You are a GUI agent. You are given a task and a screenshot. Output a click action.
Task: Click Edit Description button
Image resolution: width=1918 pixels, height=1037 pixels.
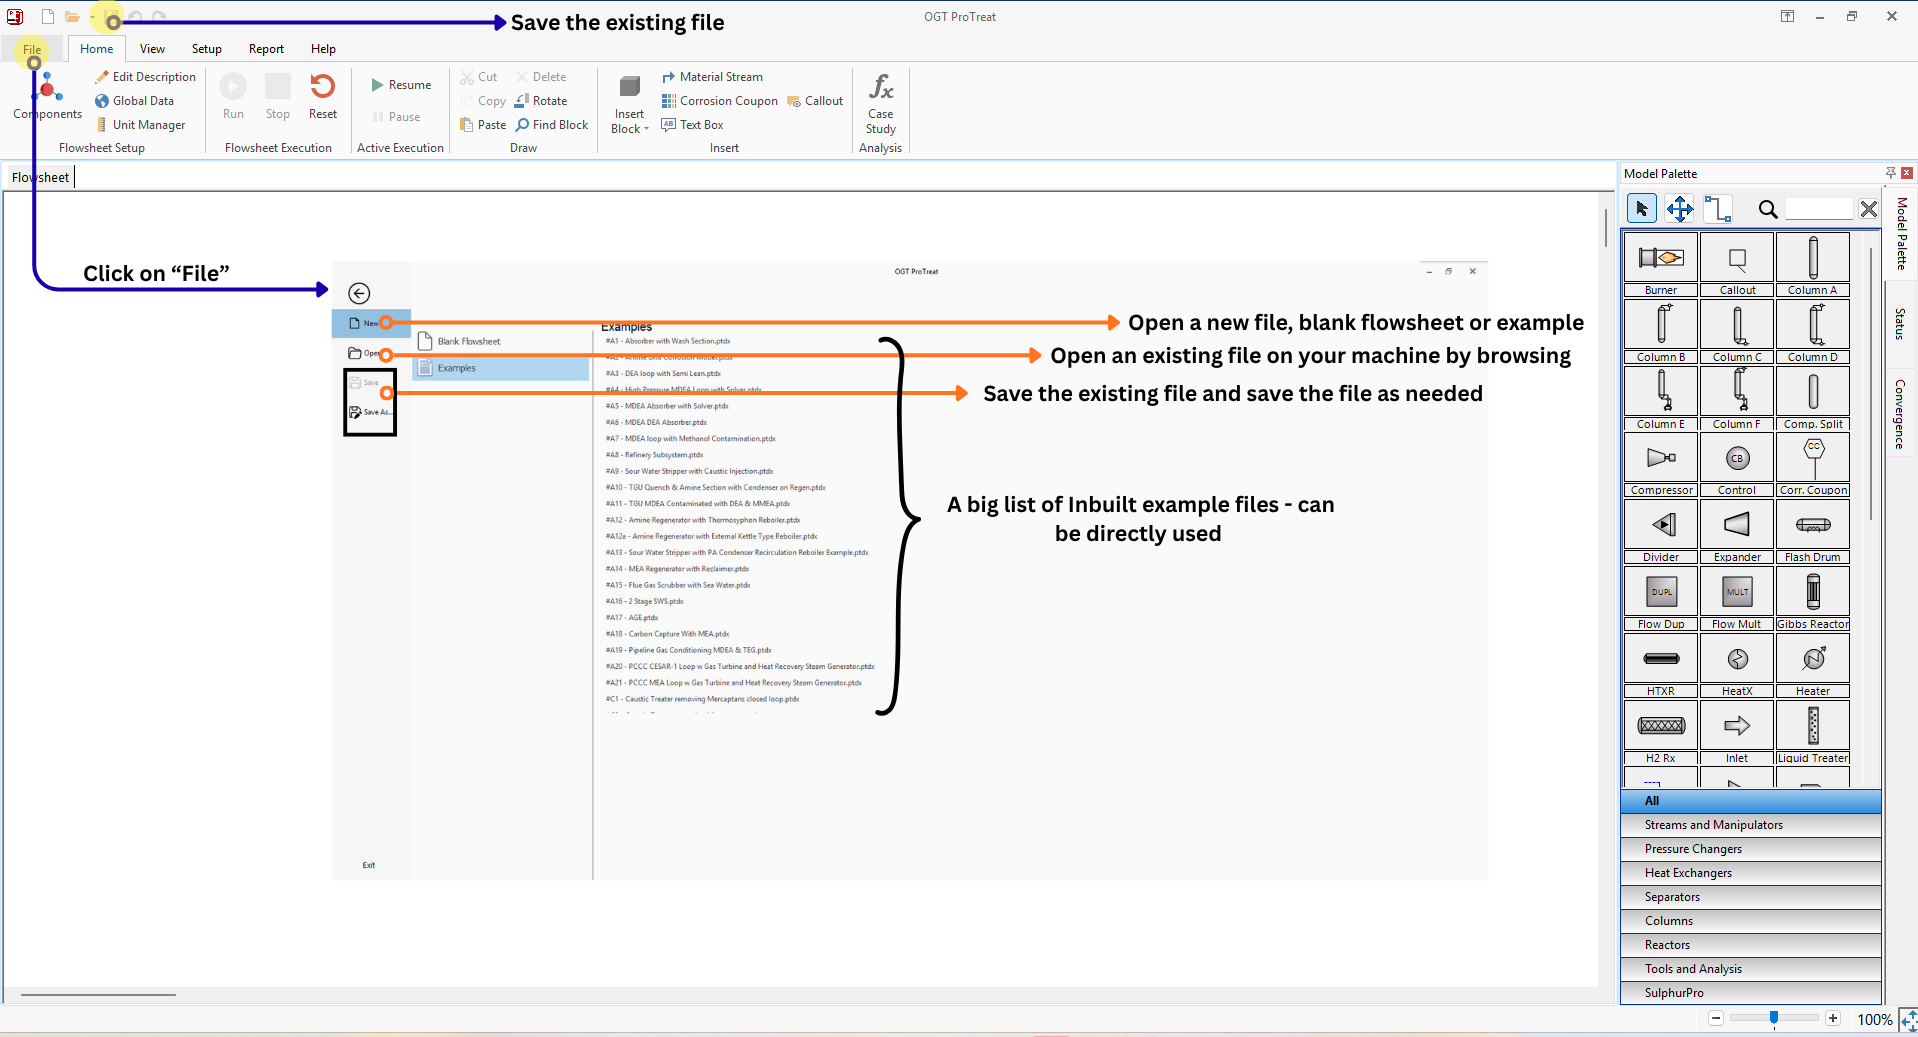[x=145, y=77]
